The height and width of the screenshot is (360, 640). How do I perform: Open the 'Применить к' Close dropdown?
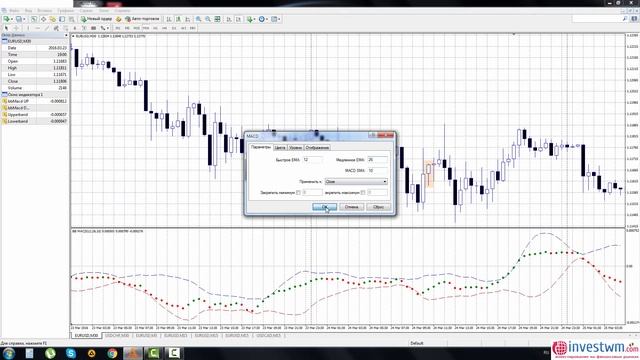[356, 182]
